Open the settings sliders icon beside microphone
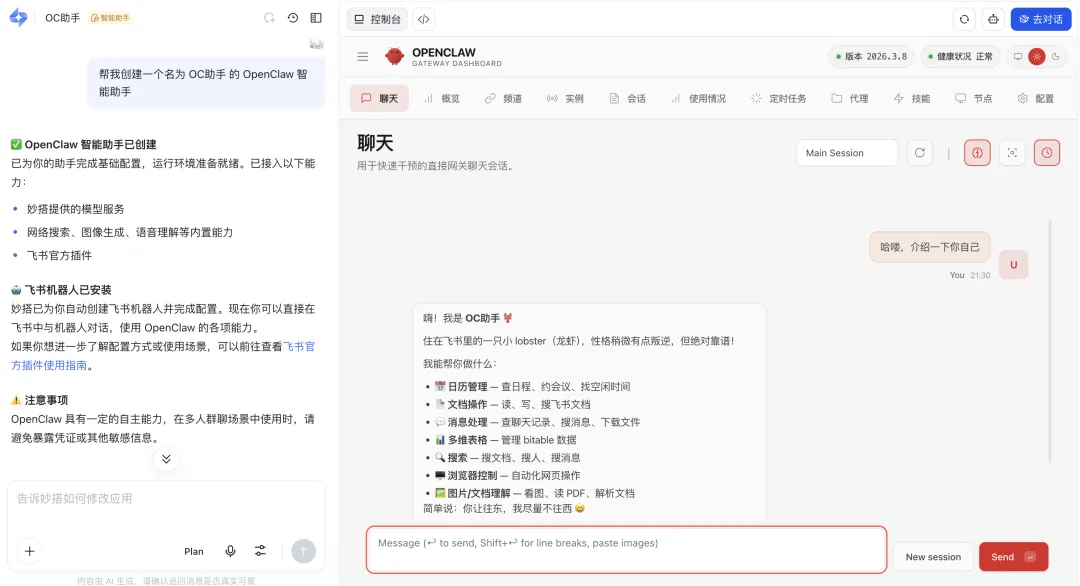The width and height of the screenshot is (1080, 586). click(x=260, y=551)
